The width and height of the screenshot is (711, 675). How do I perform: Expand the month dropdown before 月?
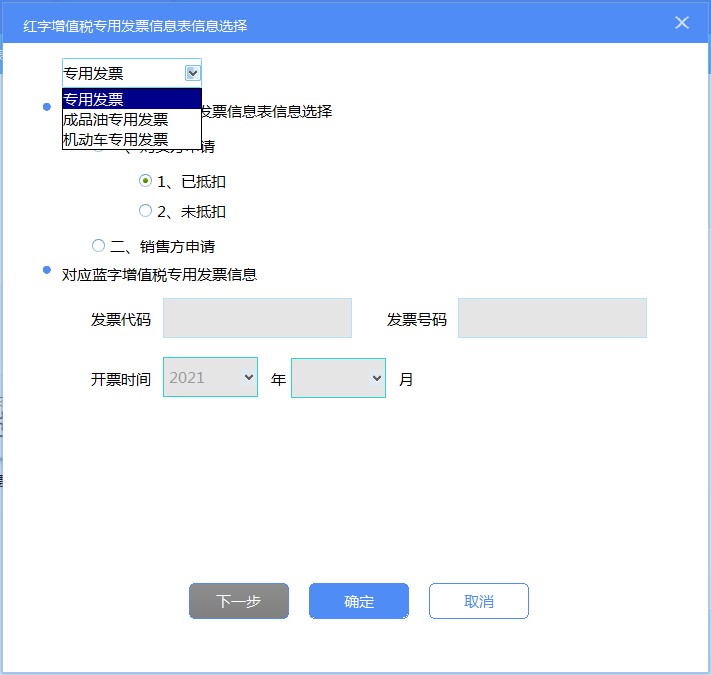point(338,378)
